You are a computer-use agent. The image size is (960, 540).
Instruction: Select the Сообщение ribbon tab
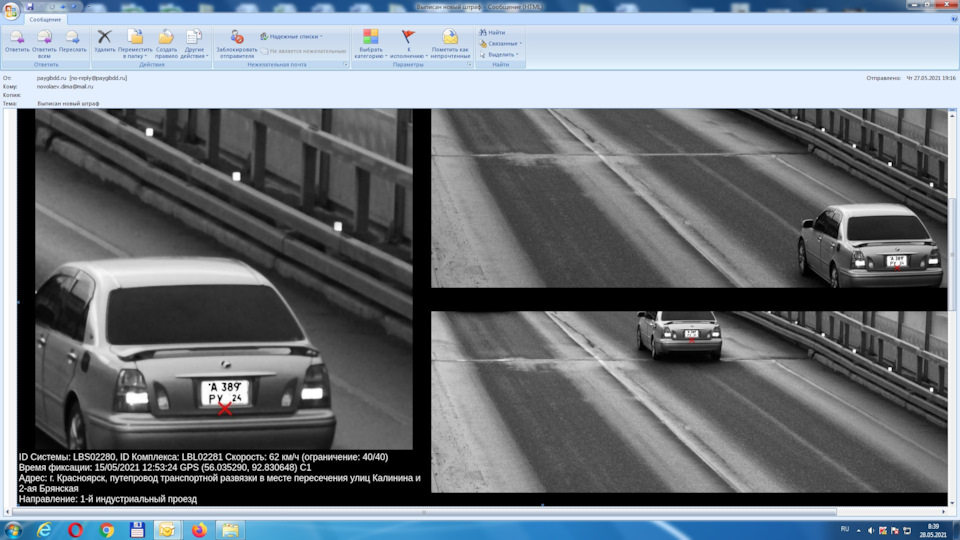pos(45,20)
